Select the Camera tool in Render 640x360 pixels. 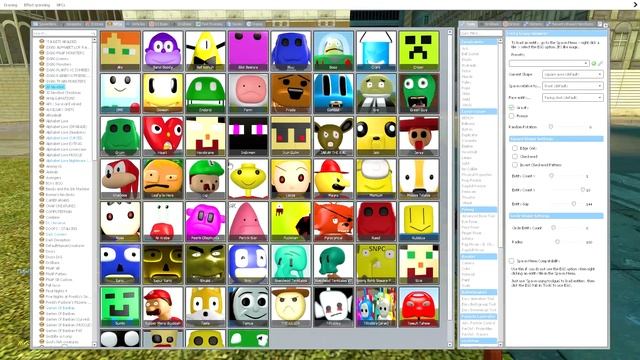pos(468,263)
